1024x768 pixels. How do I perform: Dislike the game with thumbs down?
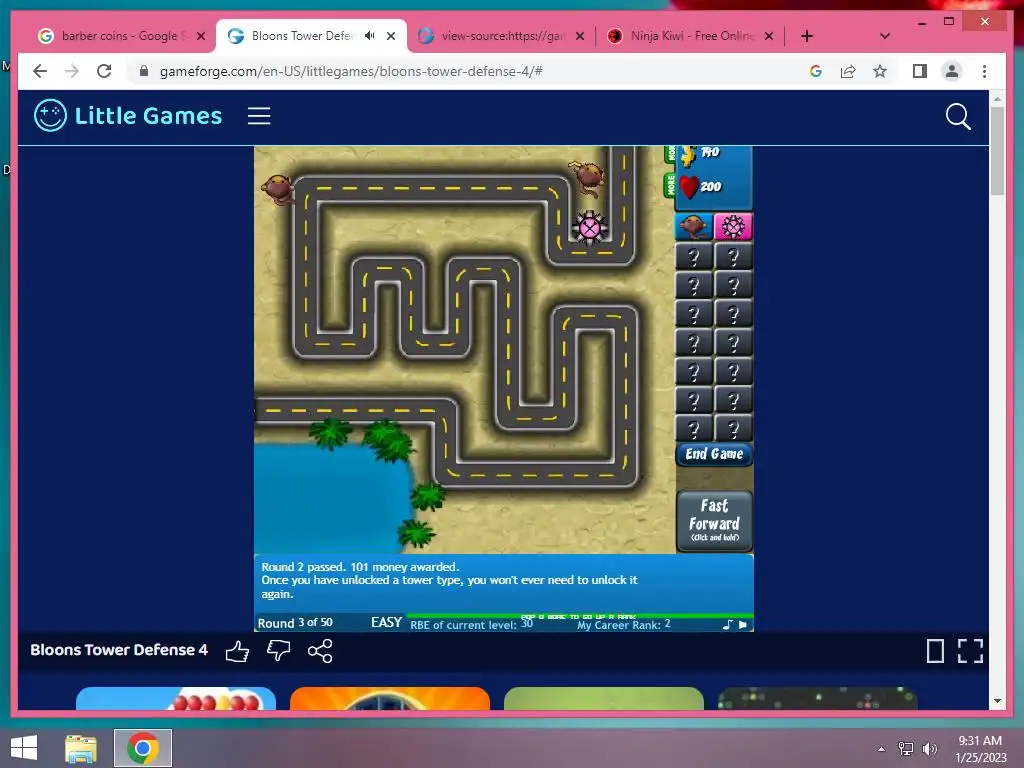[x=278, y=650]
